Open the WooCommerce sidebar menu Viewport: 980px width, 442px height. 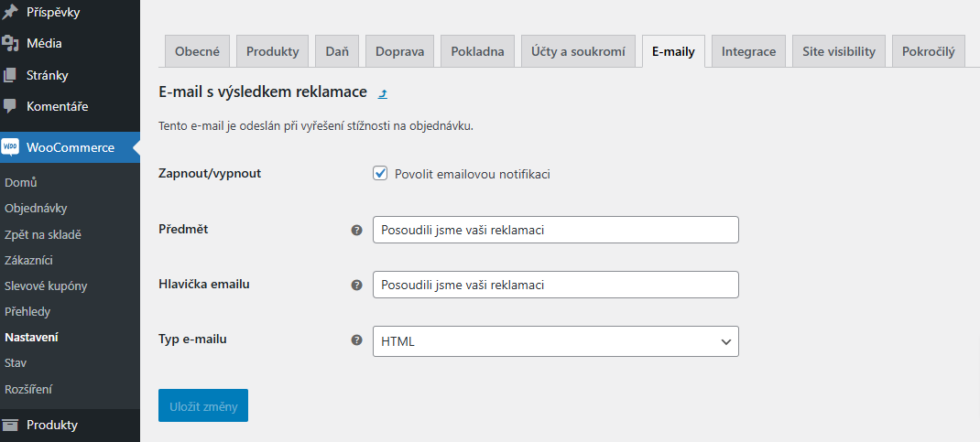pyautogui.click(x=70, y=148)
